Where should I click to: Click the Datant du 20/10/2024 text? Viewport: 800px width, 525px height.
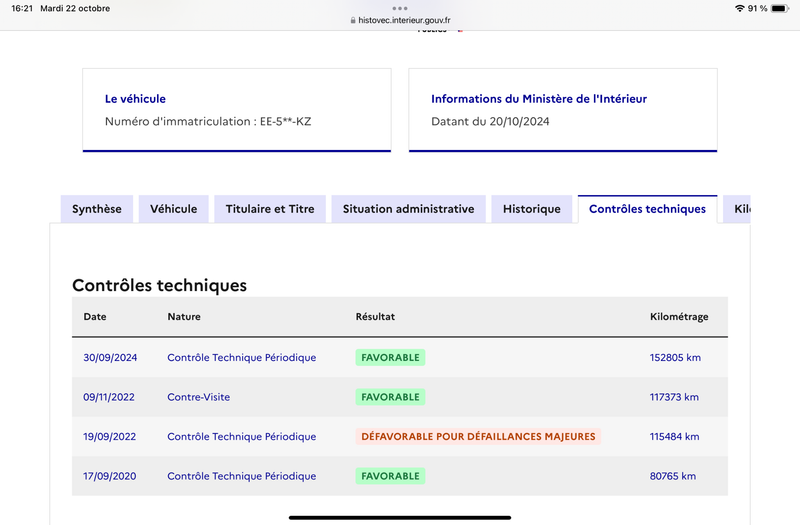[x=490, y=121]
